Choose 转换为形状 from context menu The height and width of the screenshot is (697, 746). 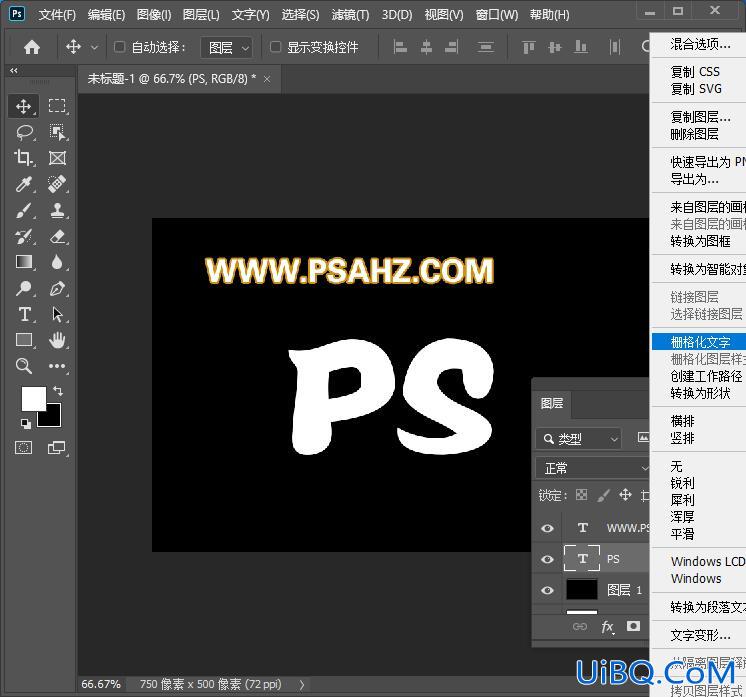(698, 393)
